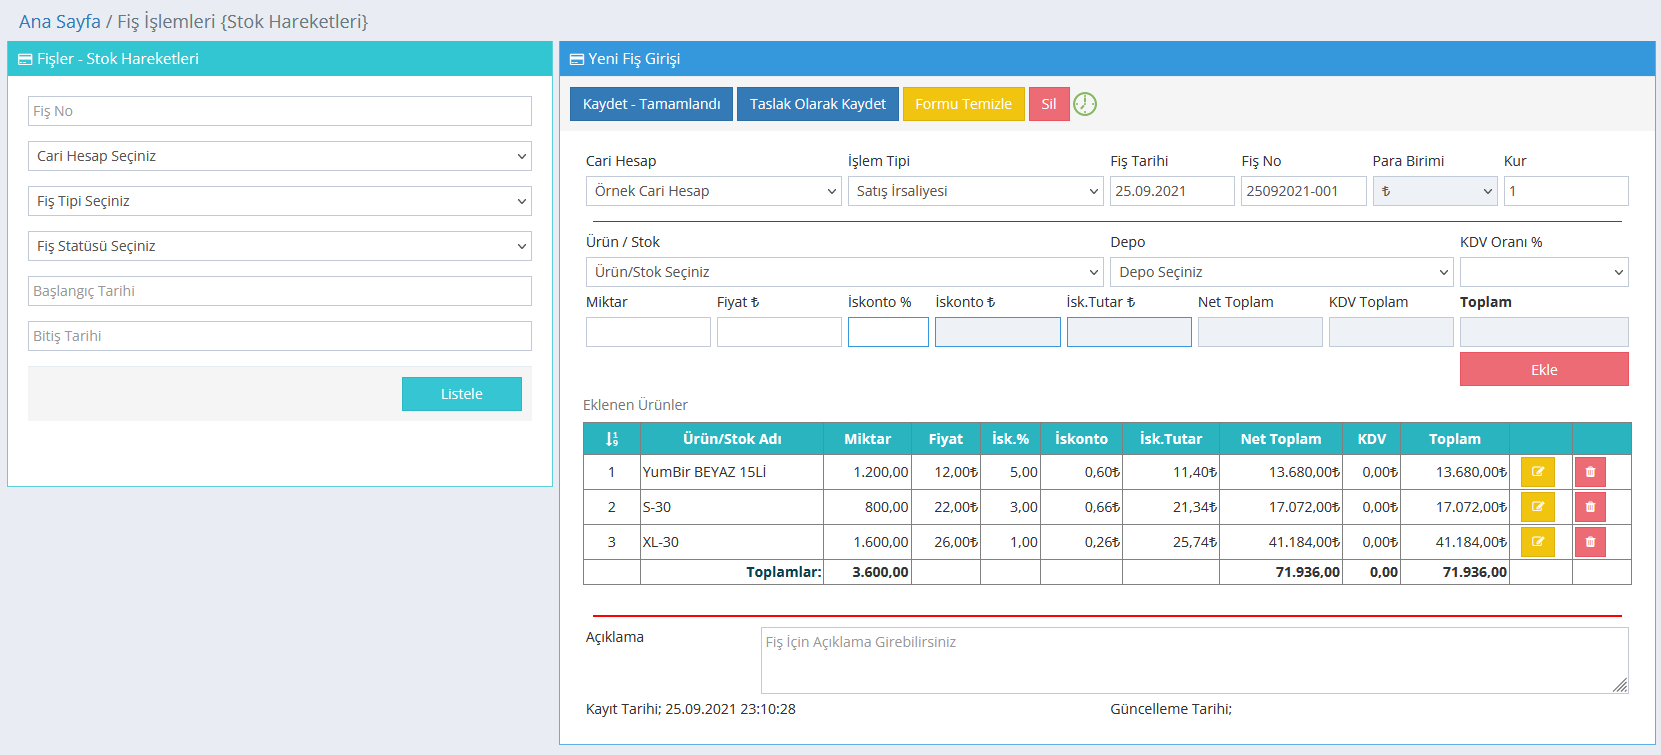Click the 41.184,00₺ Net Toplam cell

pyautogui.click(x=1281, y=542)
